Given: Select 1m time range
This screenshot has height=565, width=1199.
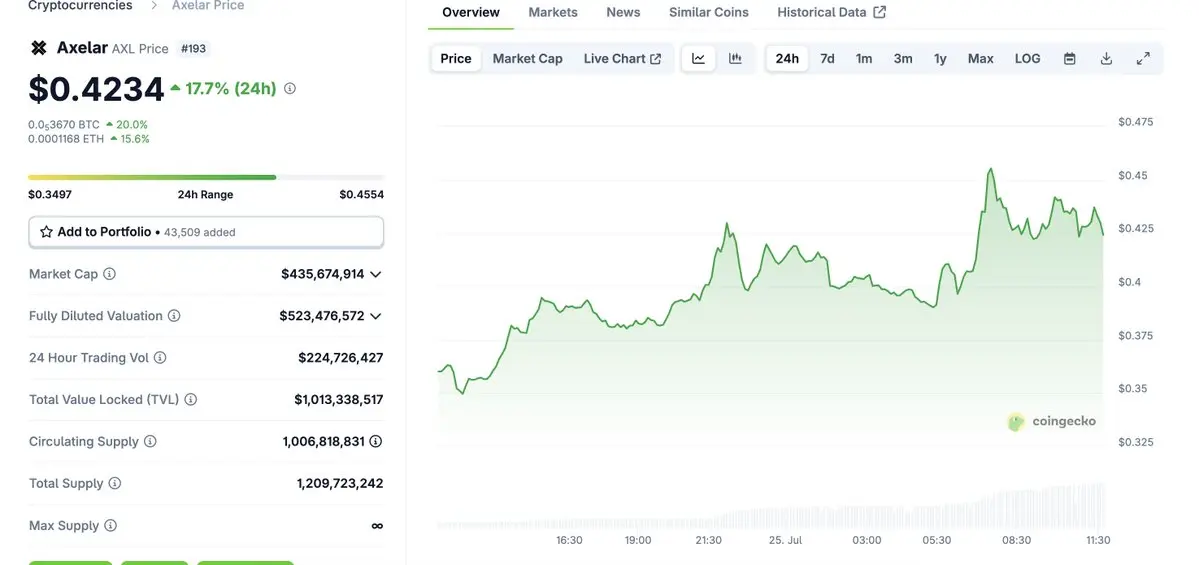Looking at the screenshot, I should click(864, 59).
